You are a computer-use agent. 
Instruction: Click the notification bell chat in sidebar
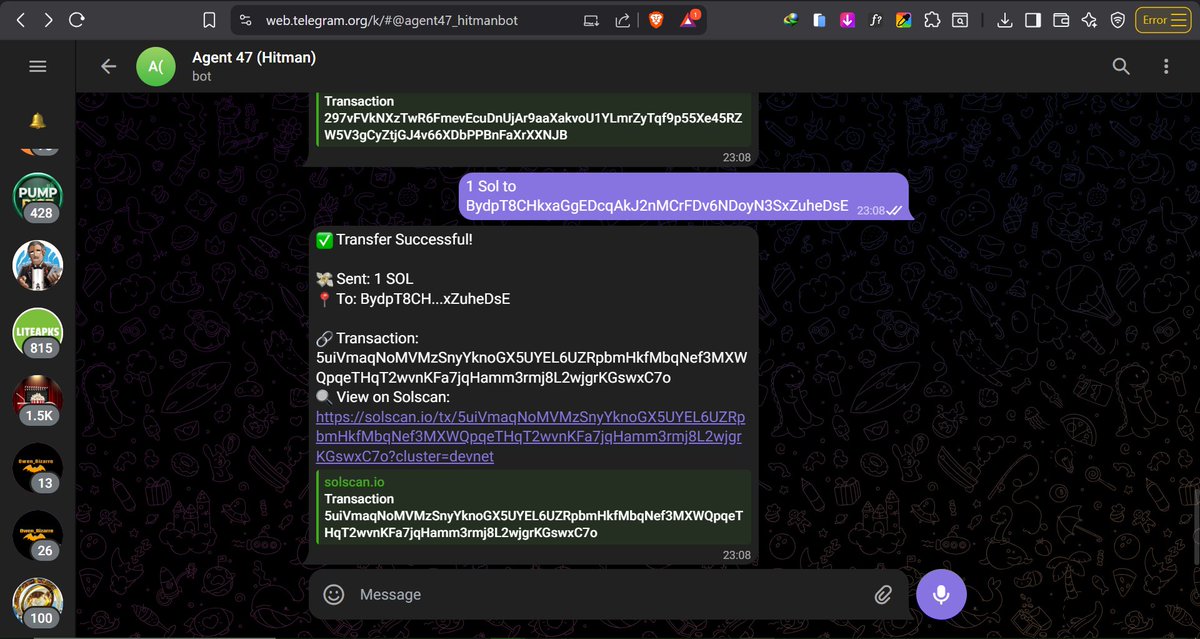click(x=38, y=121)
